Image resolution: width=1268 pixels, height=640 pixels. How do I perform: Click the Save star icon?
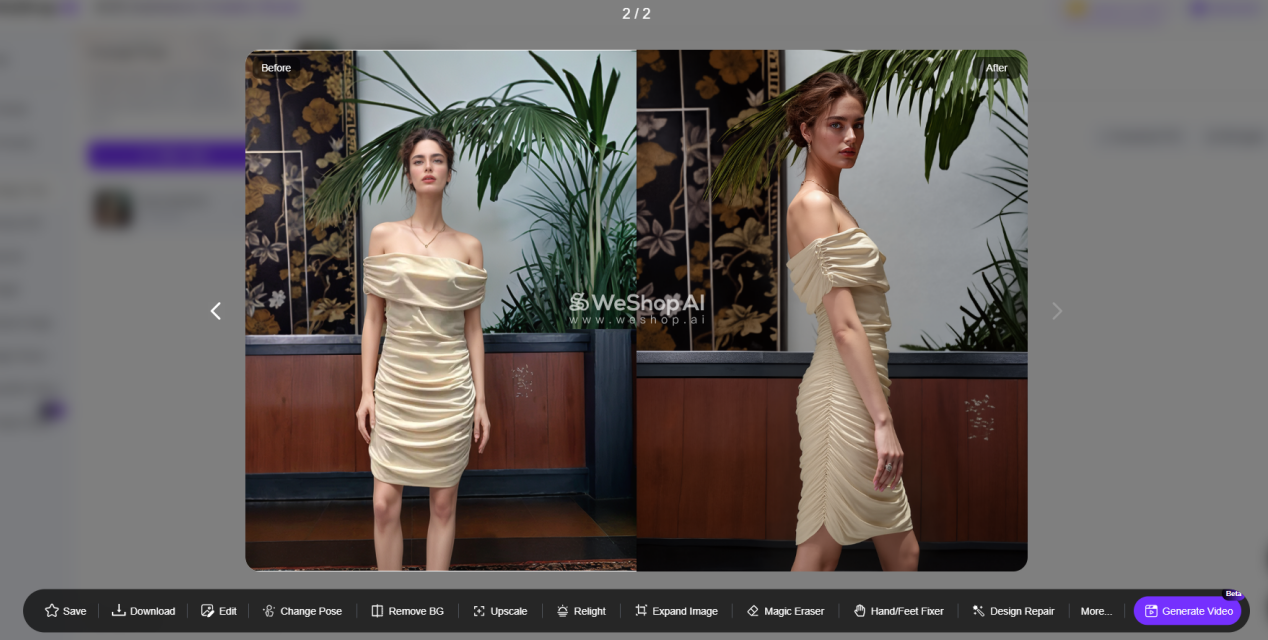click(x=52, y=611)
